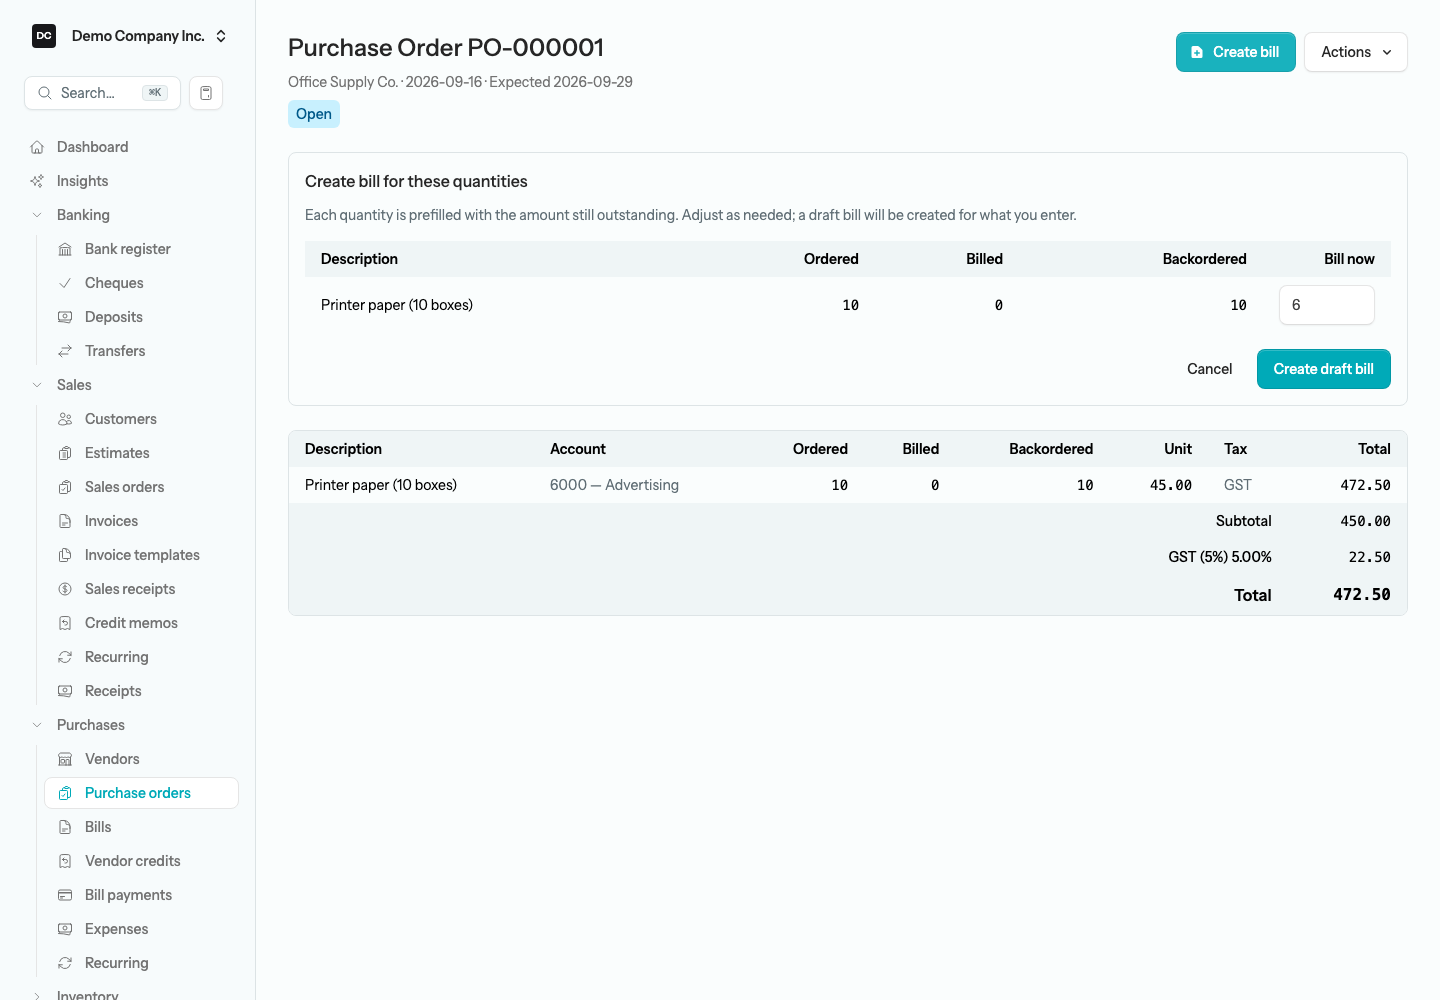Click the Sales orders icon

click(65, 487)
